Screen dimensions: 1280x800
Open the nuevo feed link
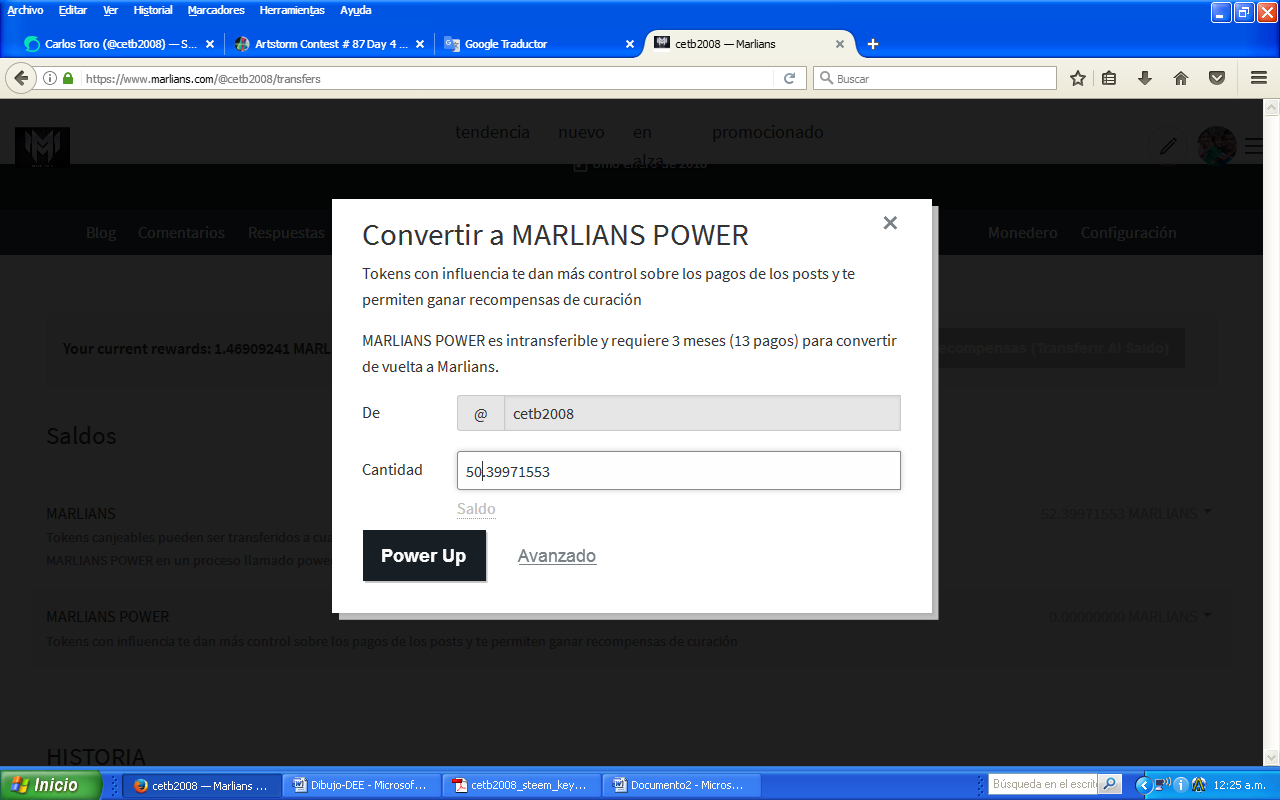(x=581, y=132)
